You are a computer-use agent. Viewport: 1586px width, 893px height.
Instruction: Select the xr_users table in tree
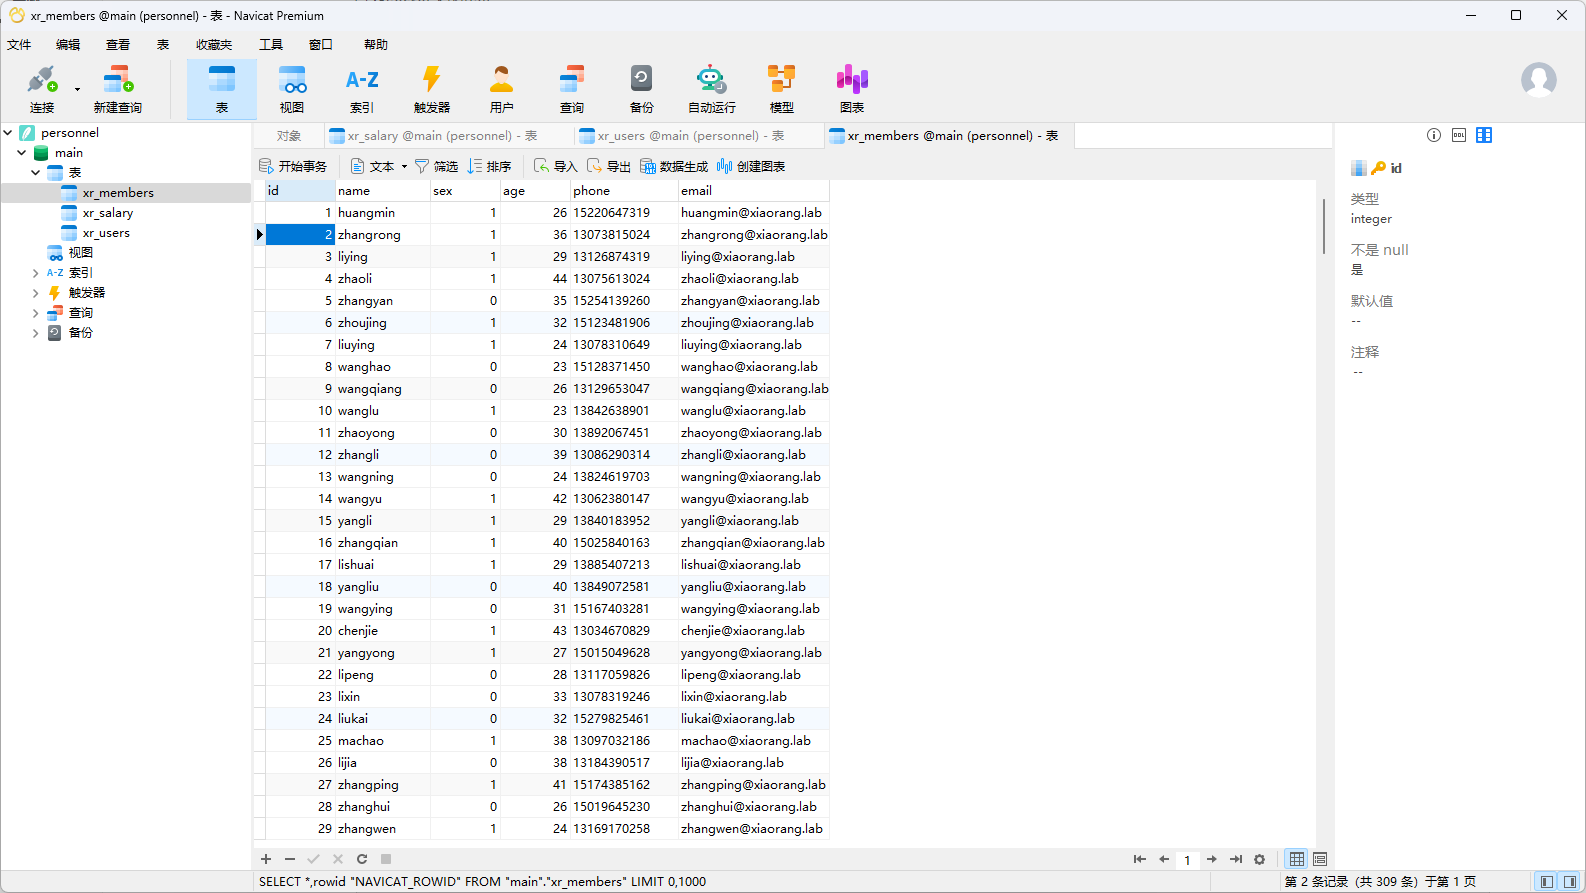106,233
